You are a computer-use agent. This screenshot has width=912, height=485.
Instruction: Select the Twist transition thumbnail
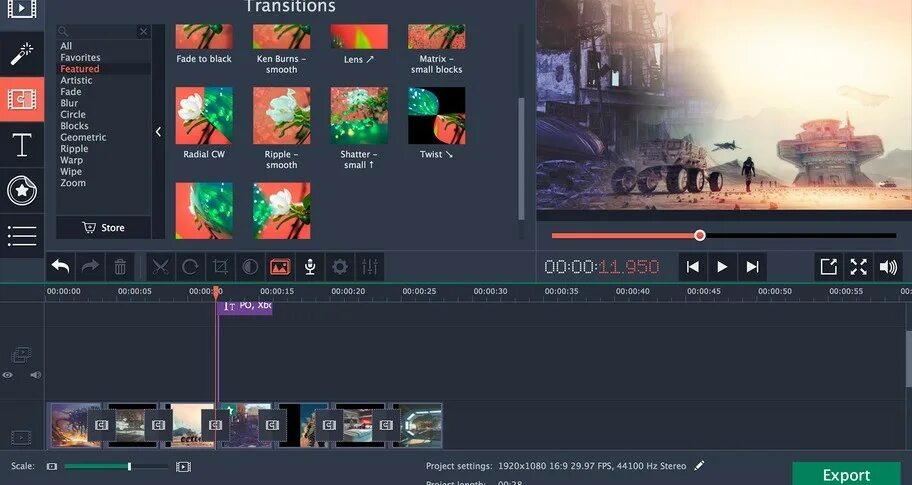point(436,116)
